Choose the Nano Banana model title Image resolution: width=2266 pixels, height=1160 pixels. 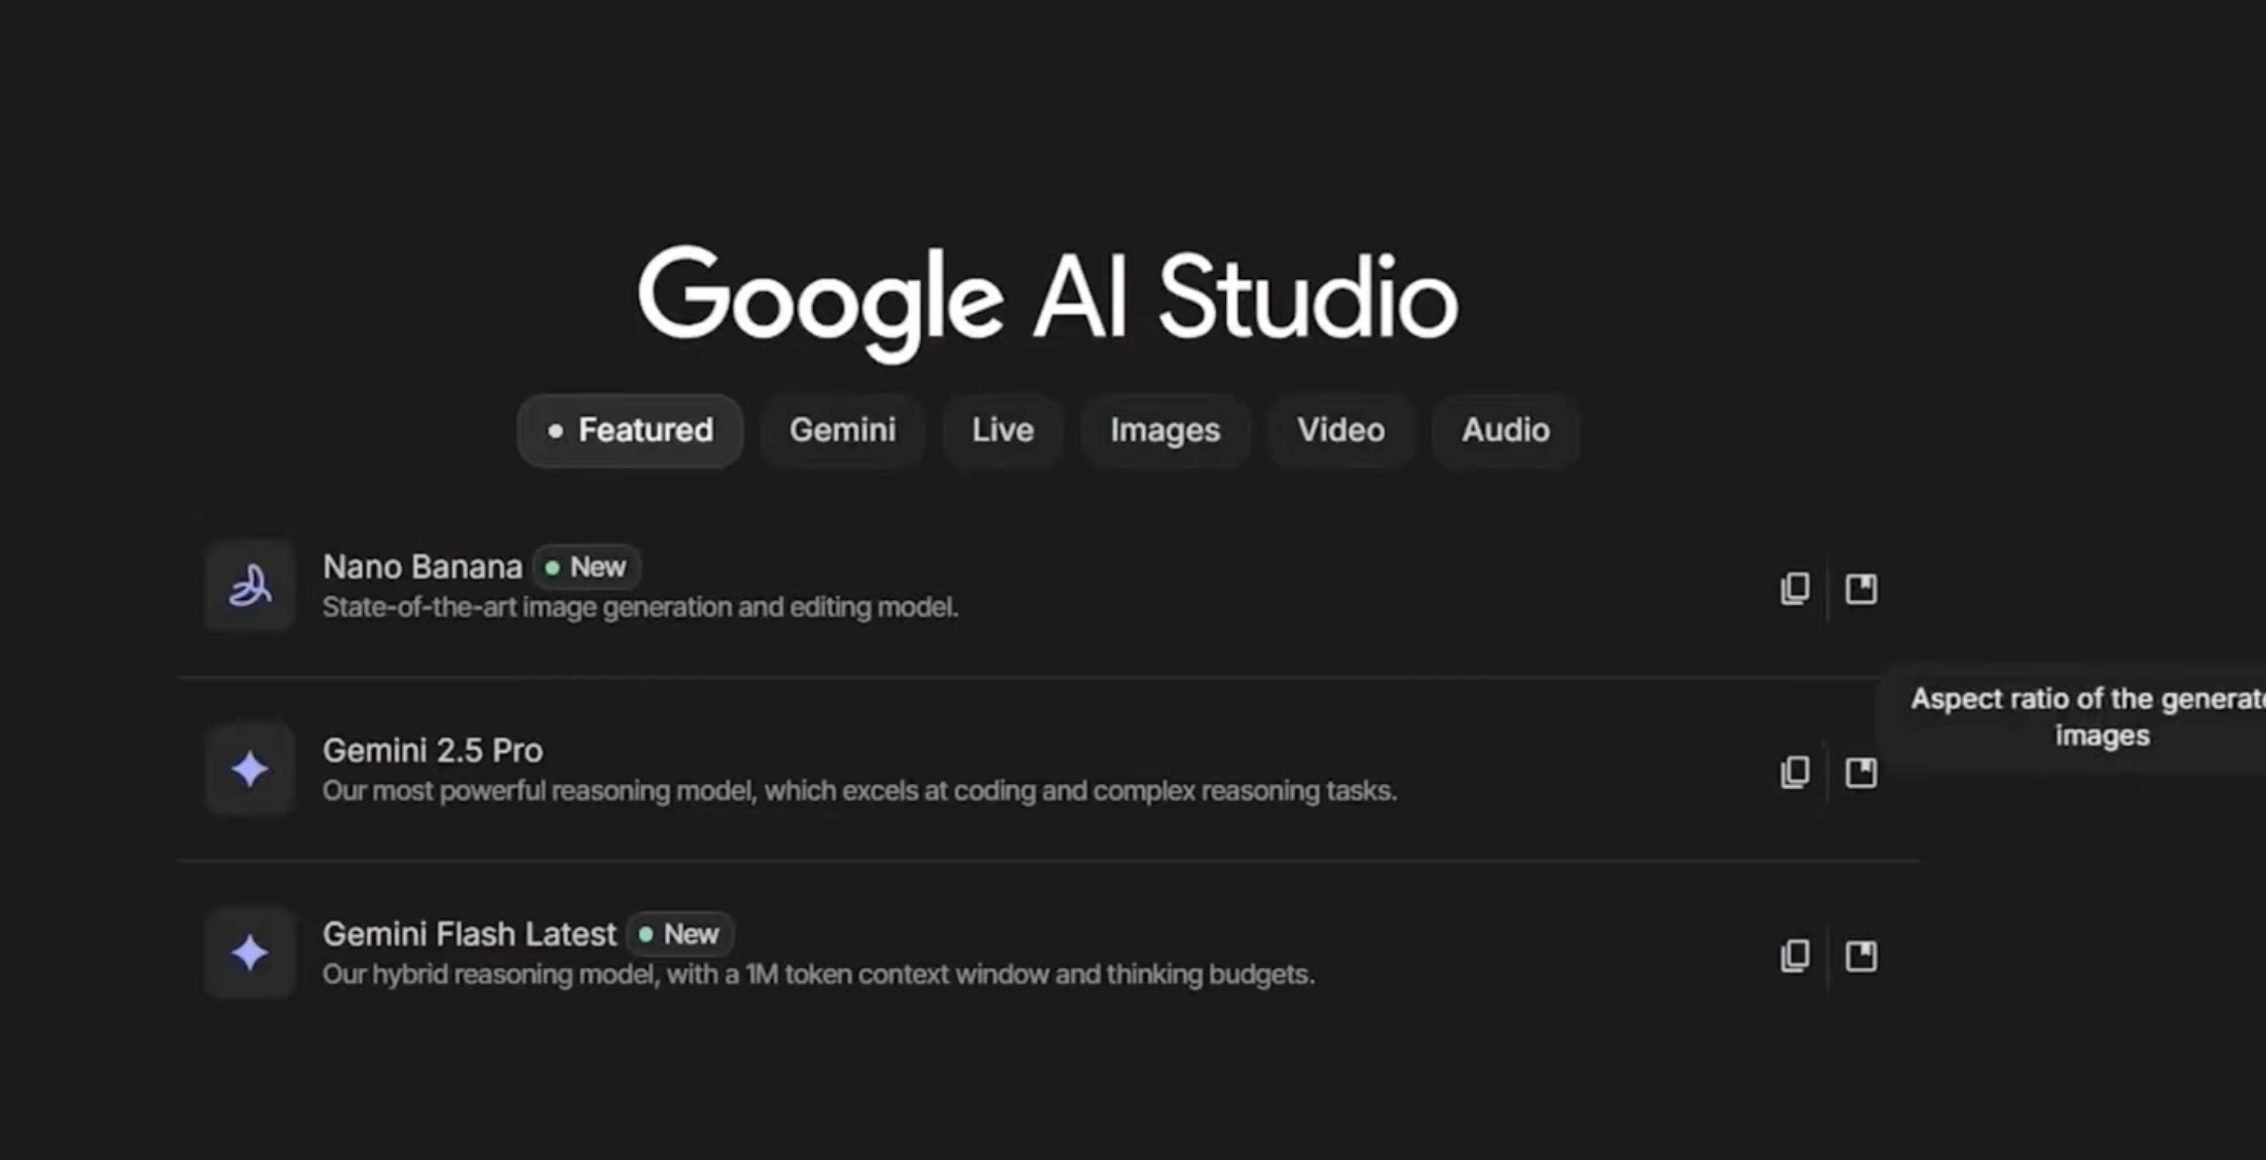coord(422,567)
